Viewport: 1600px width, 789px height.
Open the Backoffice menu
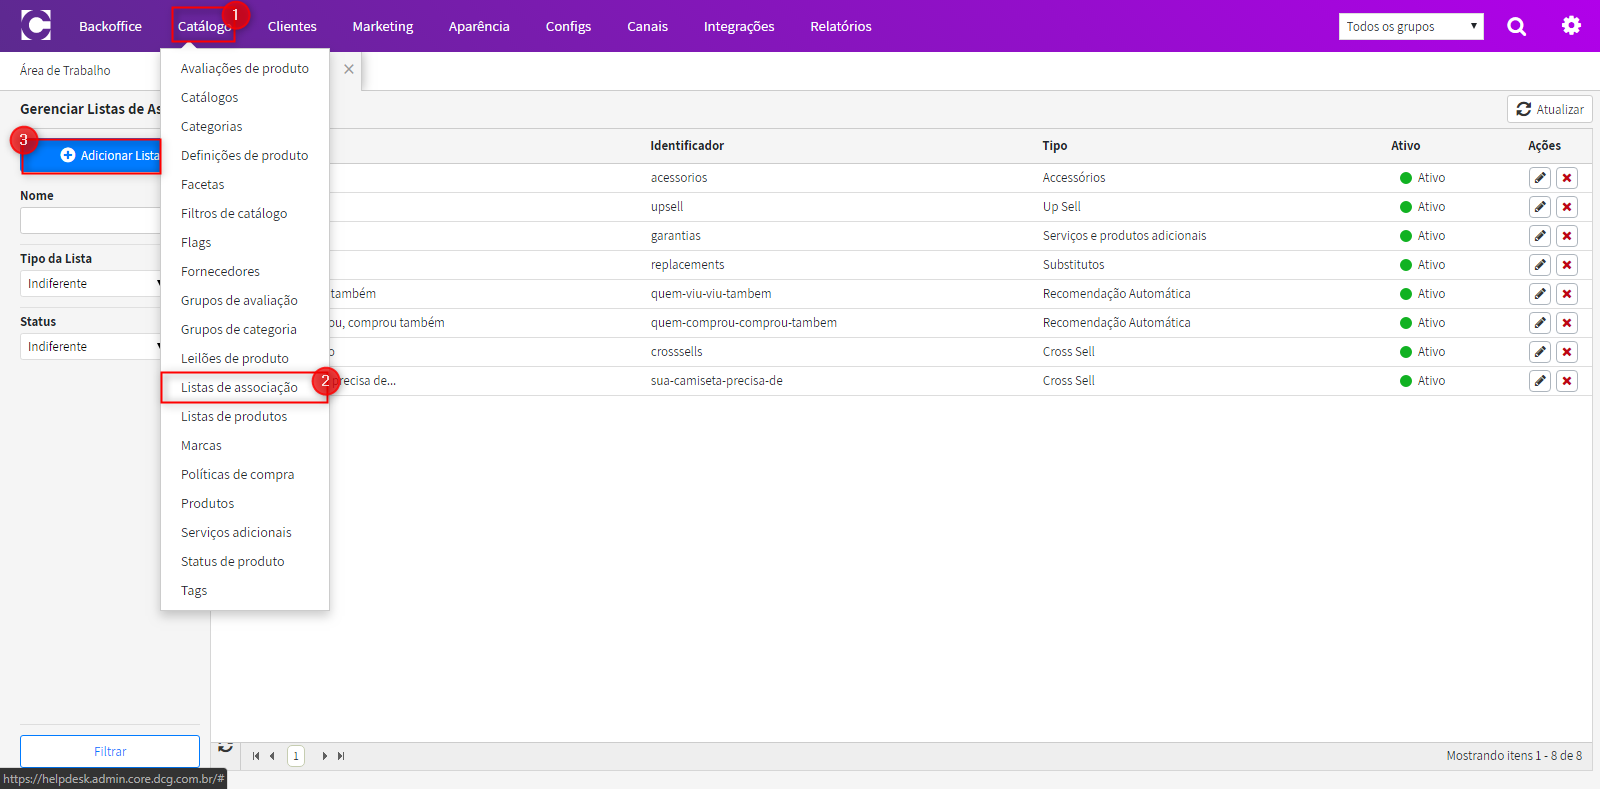point(110,26)
